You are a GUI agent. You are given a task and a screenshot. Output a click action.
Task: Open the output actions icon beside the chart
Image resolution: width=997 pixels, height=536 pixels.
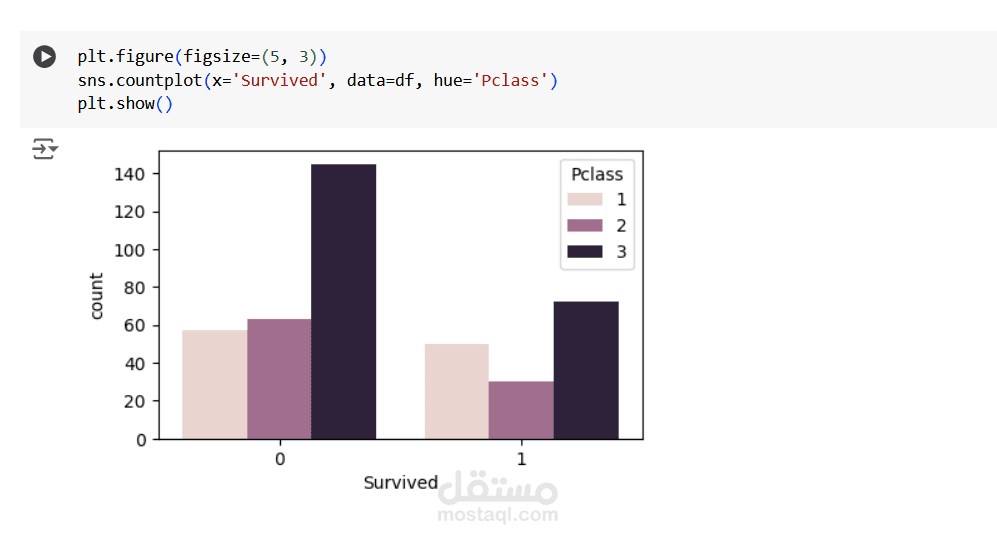click(x=45, y=150)
